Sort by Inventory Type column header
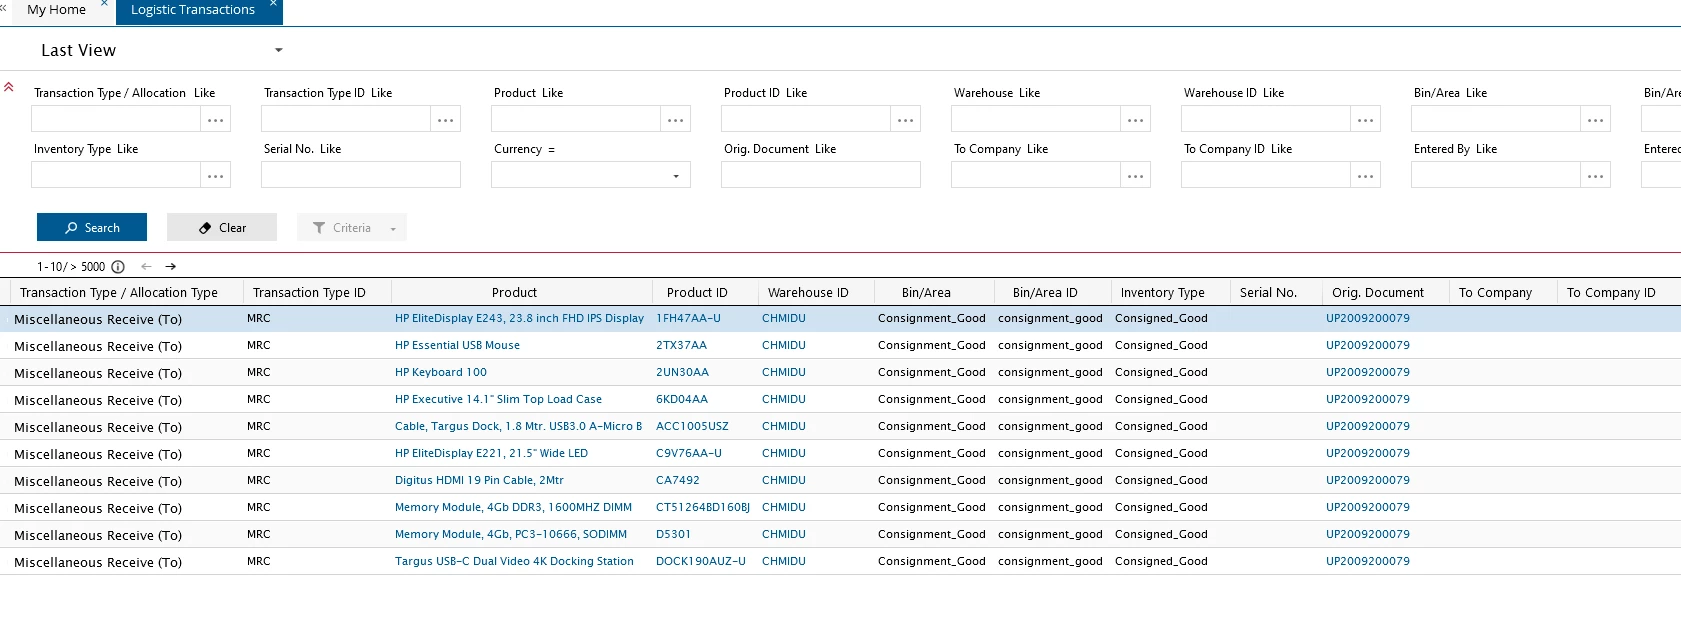 (x=1163, y=292)
